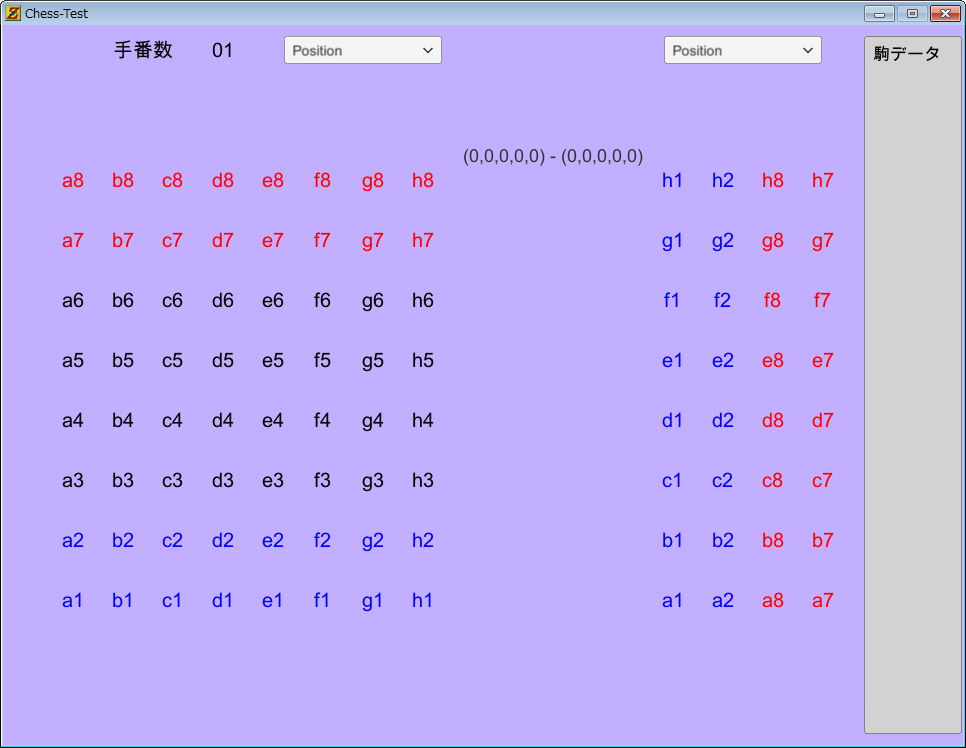Screen dimensions: 966x748
Task: Pick square f4
Action: coord(322,420)
